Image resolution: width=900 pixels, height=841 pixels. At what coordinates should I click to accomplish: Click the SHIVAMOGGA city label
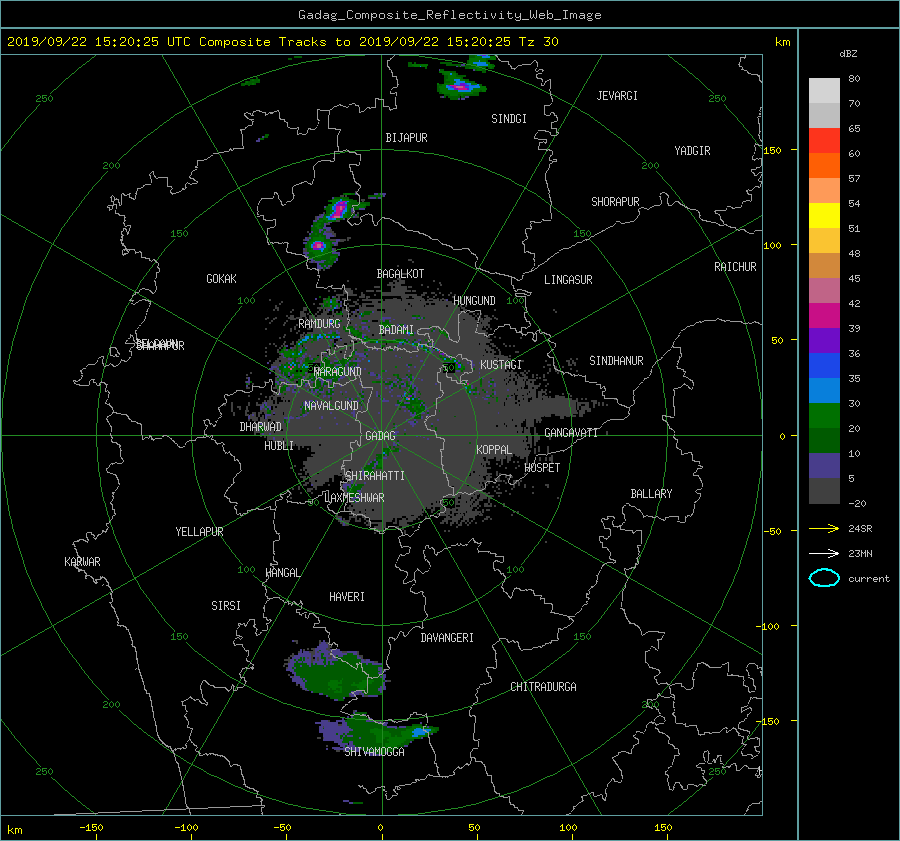tap(374, 752)
